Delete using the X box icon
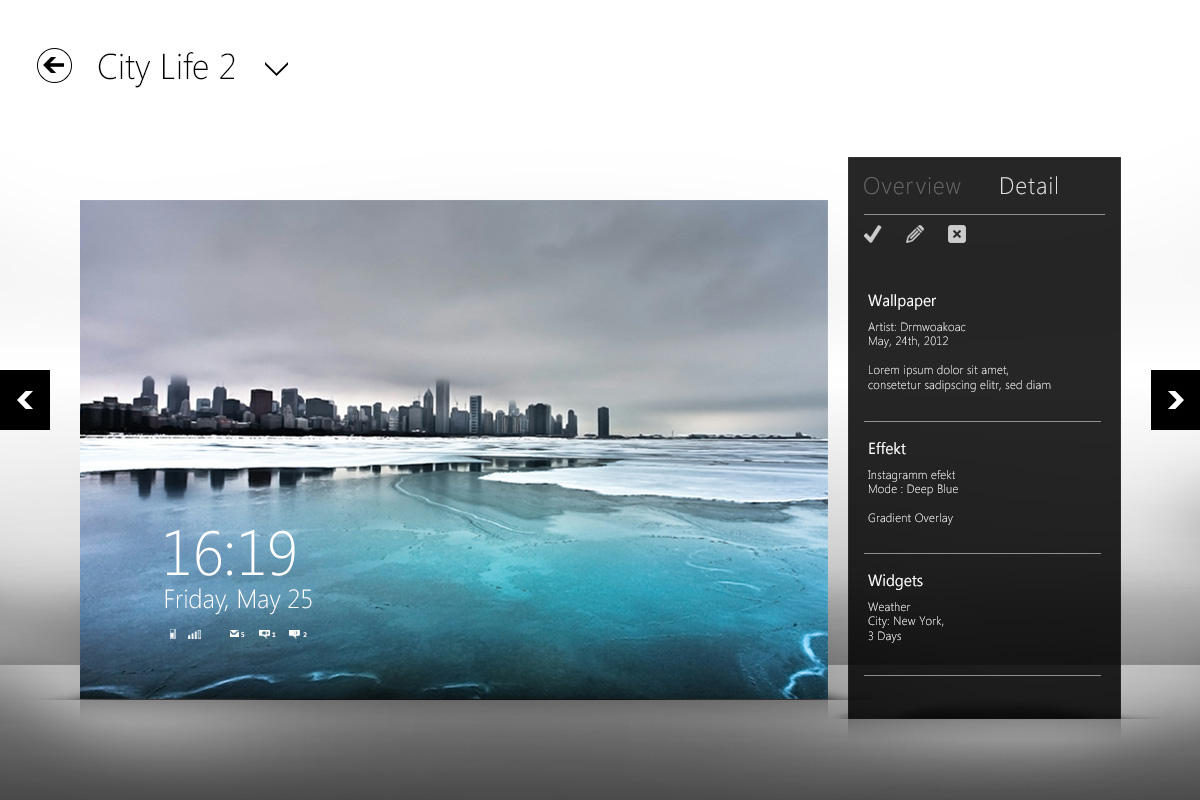The width and height of the screenshot is (1200, 800). click(x=957, y=234)
